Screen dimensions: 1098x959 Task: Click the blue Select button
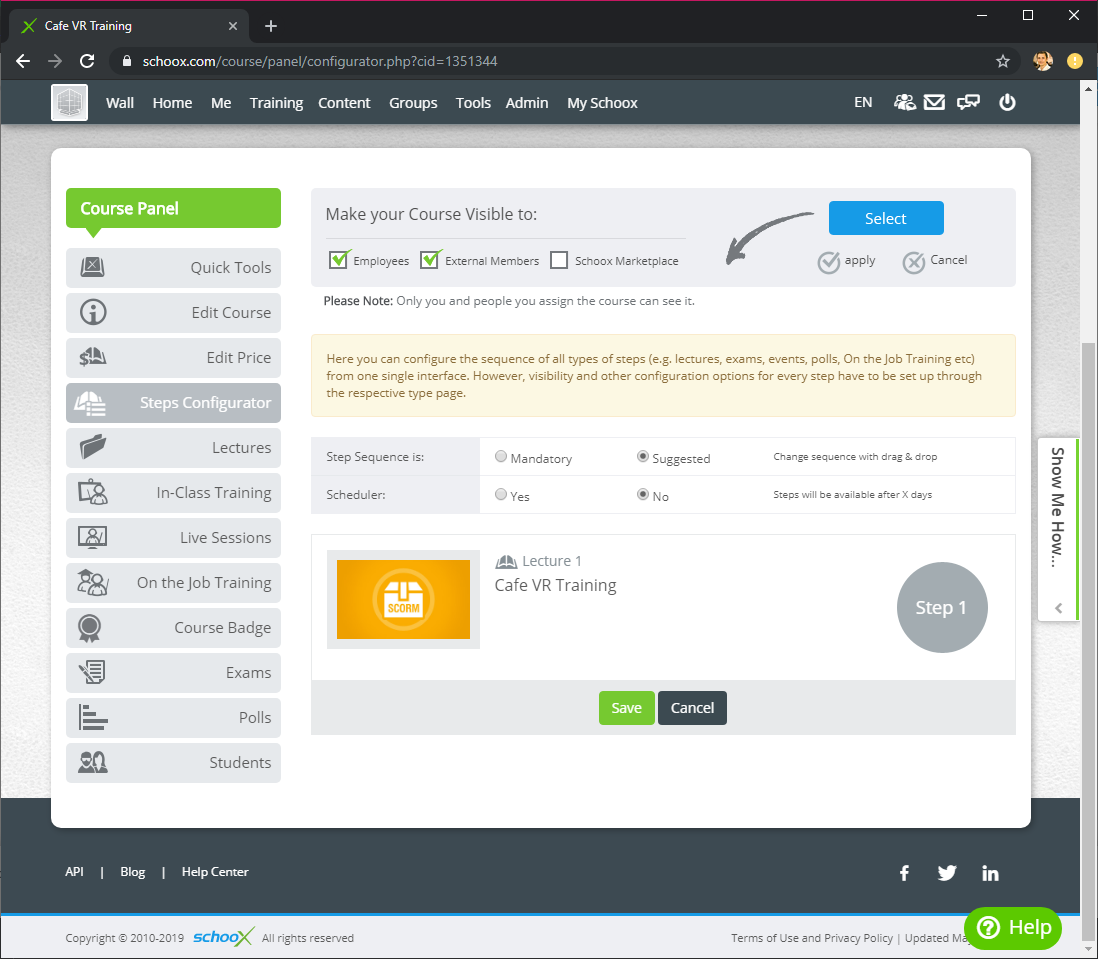click(886, 218)
